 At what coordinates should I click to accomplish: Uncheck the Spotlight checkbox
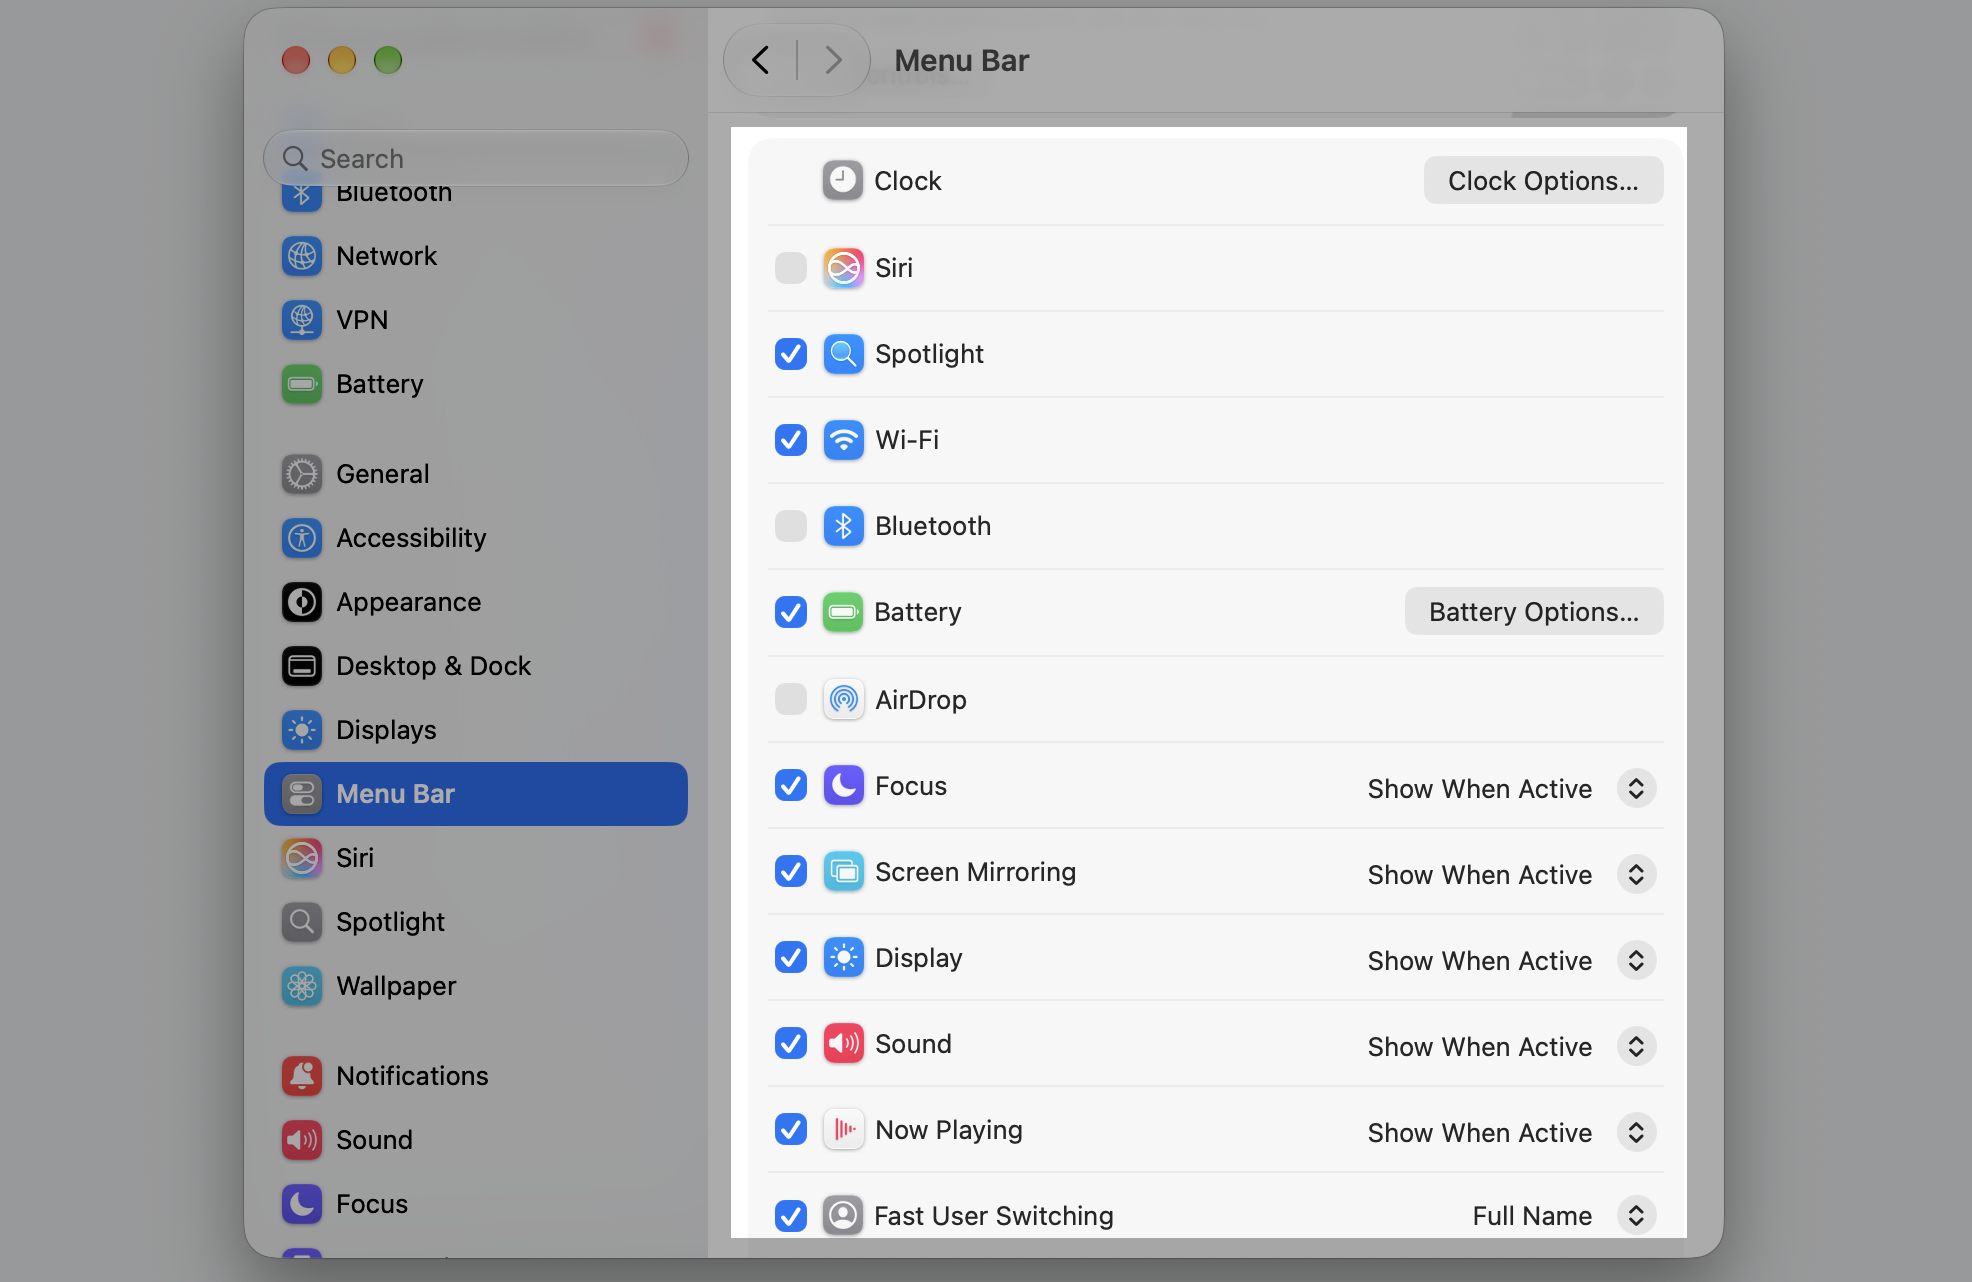pyautogui.click(x=791, y=354)
